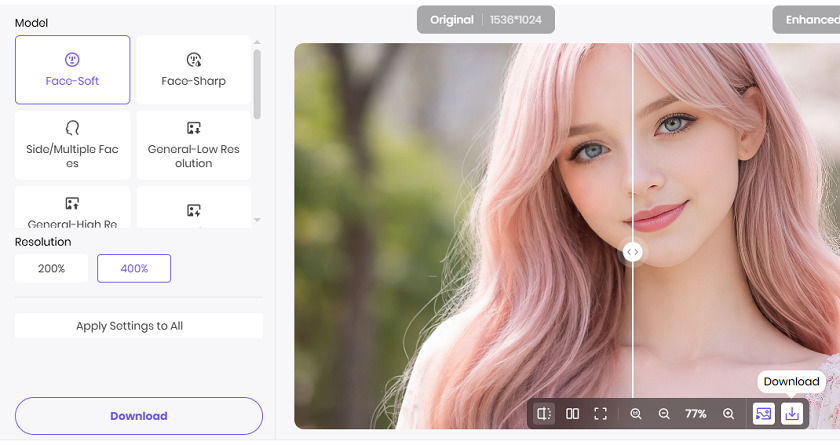The image size is (840, 445).
Task: Pick the General-High Resolution model
Action: 72,211
